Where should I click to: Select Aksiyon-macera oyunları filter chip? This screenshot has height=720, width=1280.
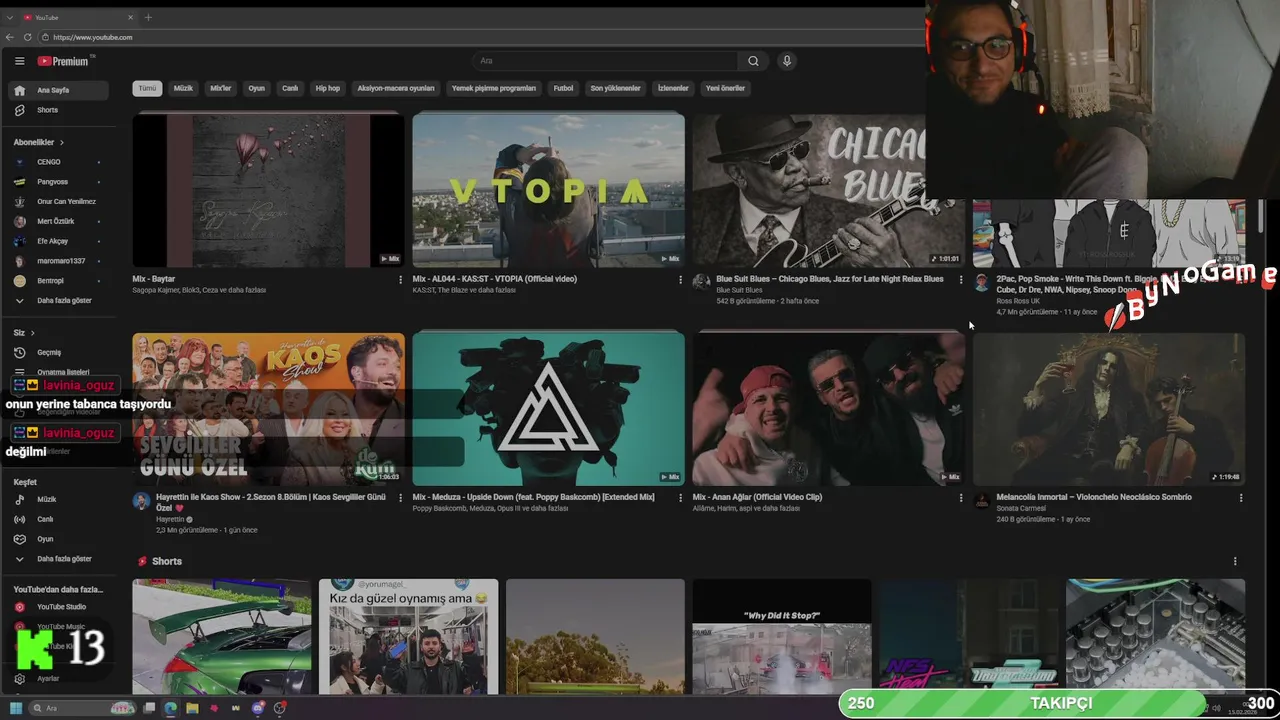pyautogui.click(x=396, y=88)
